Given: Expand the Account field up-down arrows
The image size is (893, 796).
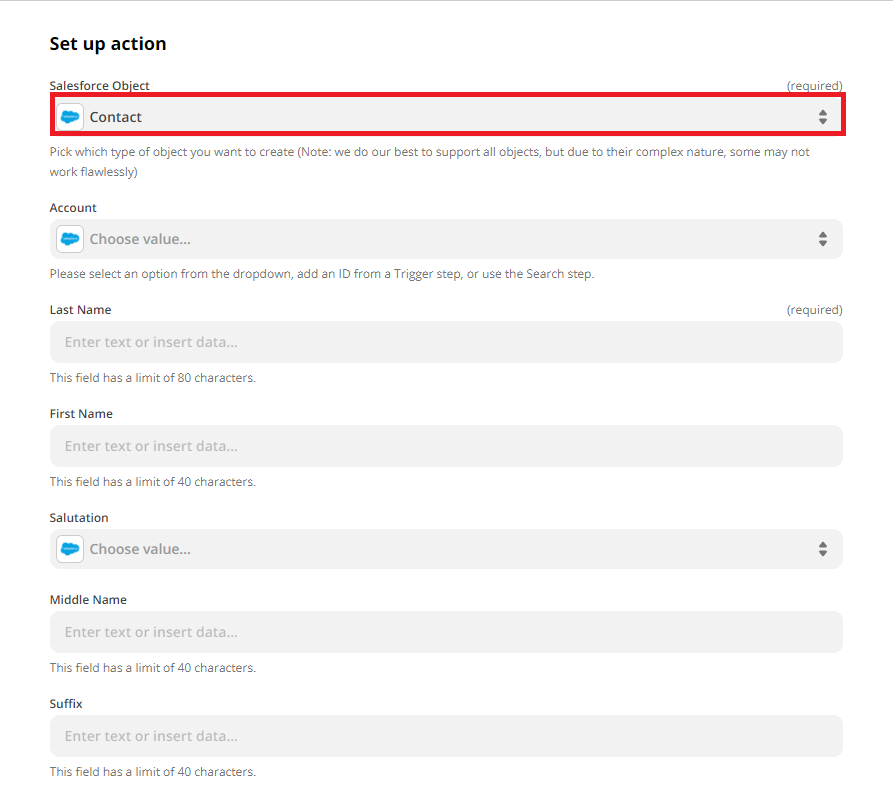Looking at the screenshot, I should point(823,239).
